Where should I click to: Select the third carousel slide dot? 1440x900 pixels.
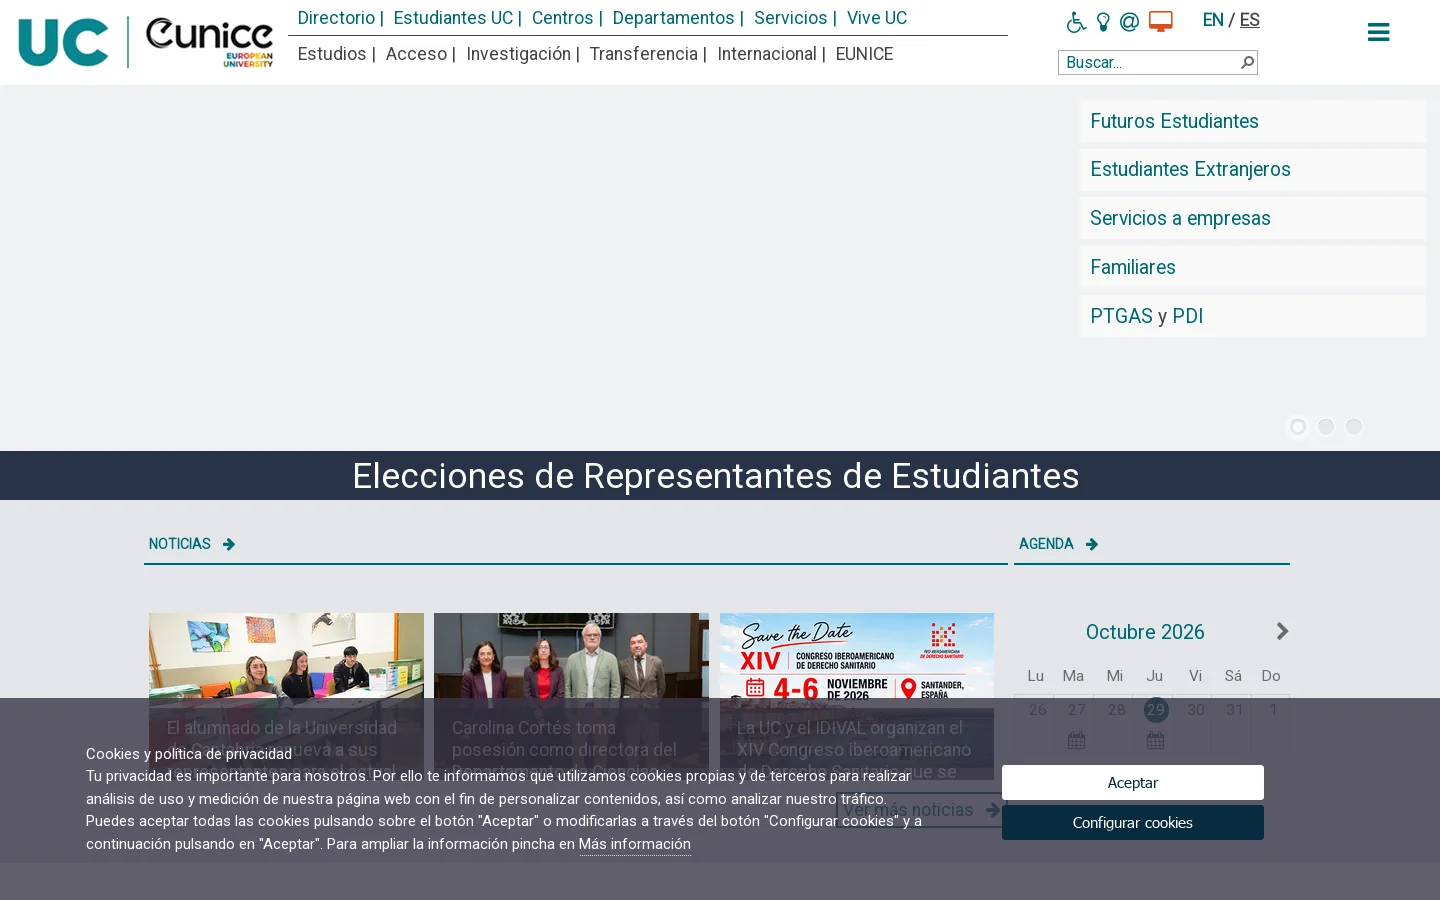(1353, 427)
